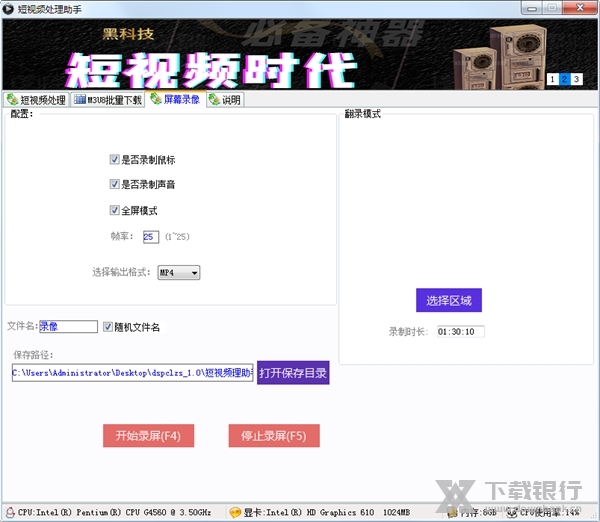Click 打开保存目录 button

[x=293, y=373]
